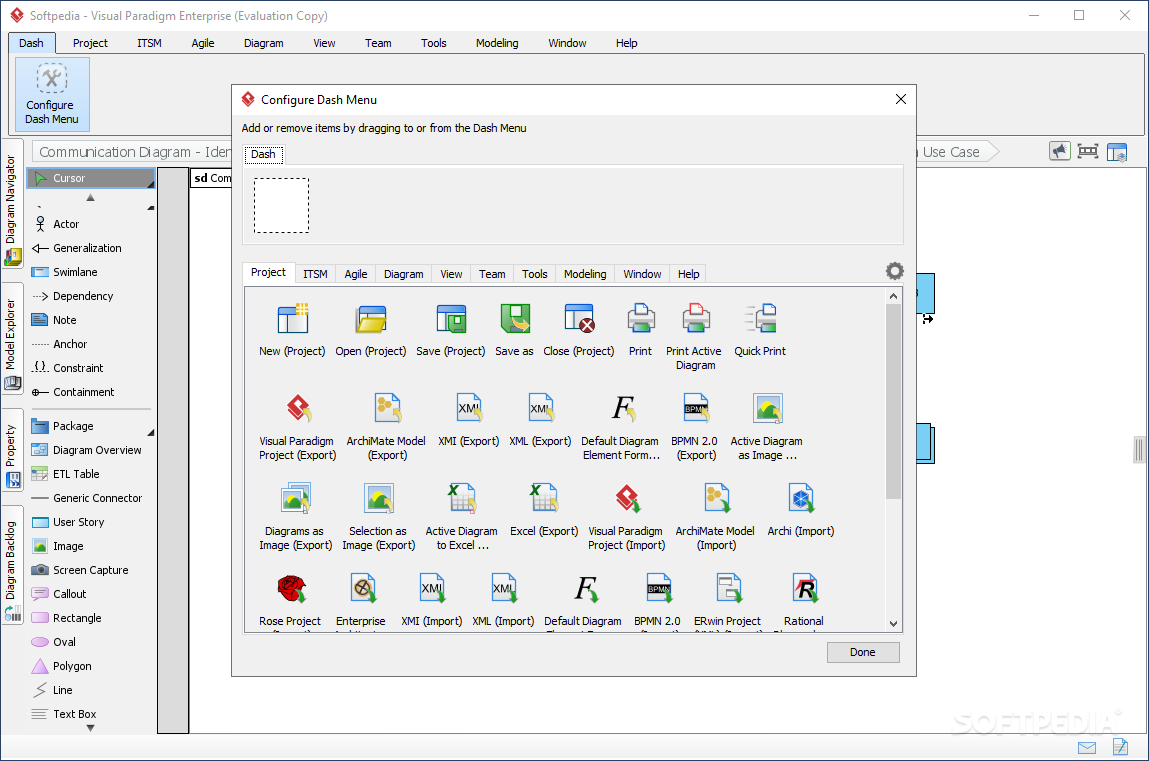
Task: Select the Excel (Export) icon
Action: pyautogui.click(x=544, y=499)
